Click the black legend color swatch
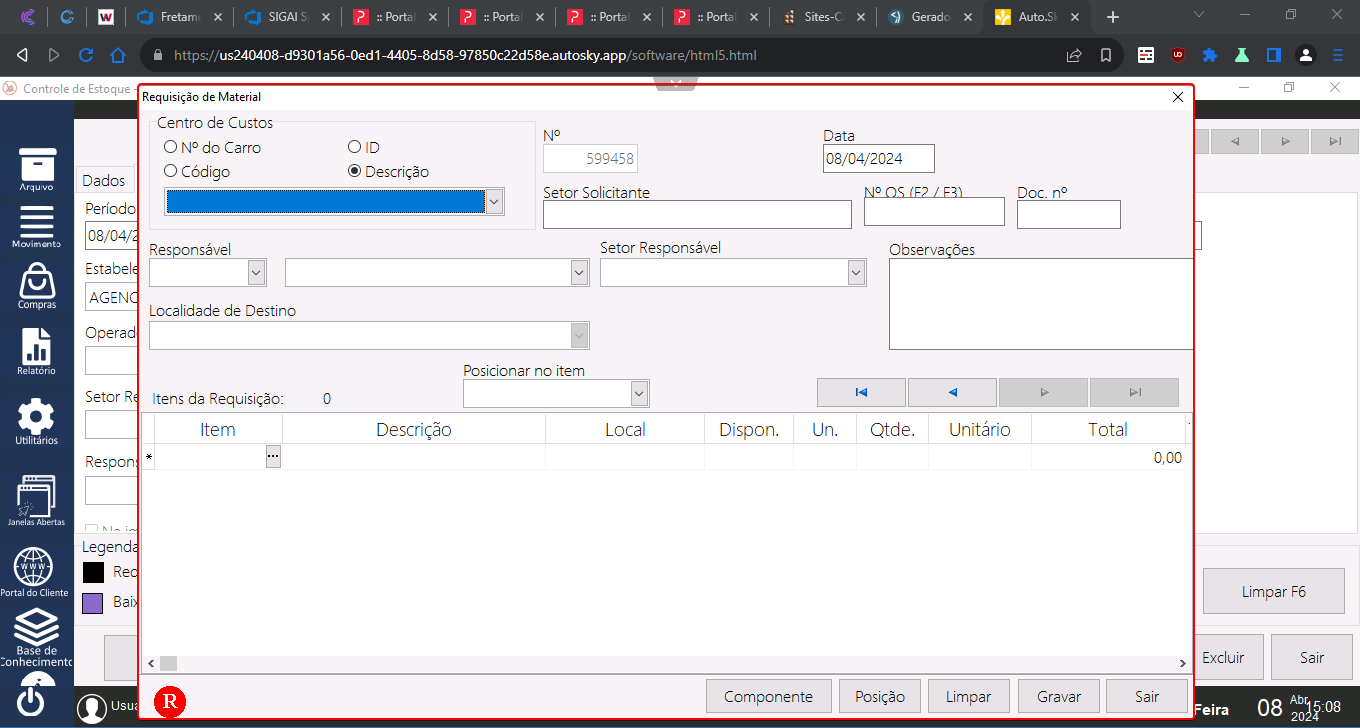1360x728 pixels. (93, 572)
